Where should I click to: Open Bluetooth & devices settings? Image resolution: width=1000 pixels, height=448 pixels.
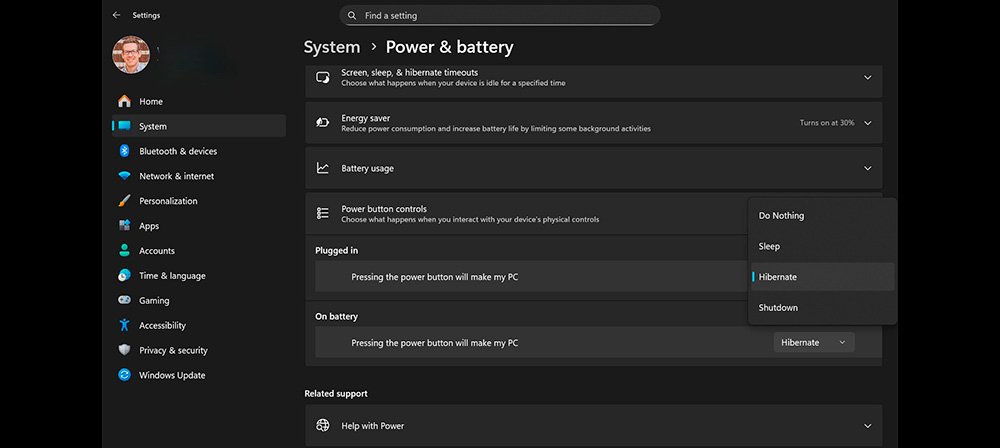click(198, 151)
